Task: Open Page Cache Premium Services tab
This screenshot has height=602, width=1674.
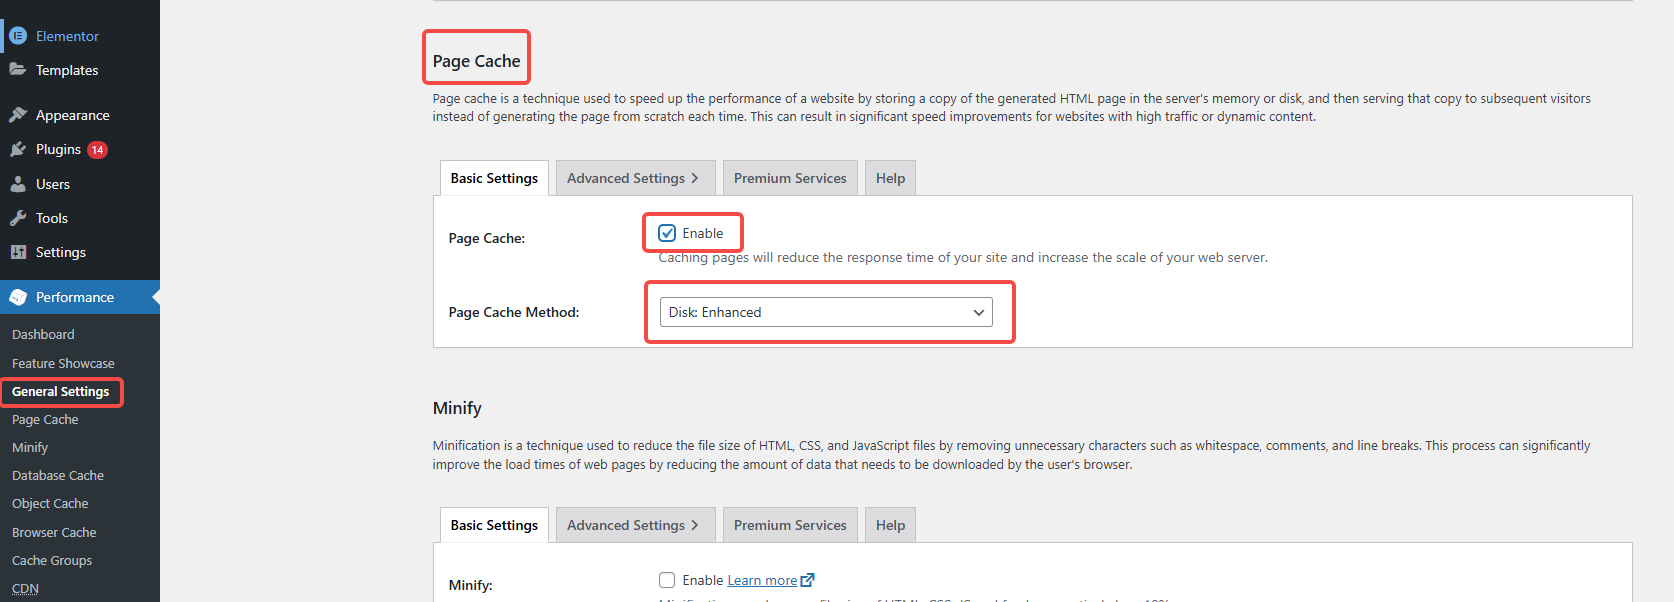Action: pos(790,178)
